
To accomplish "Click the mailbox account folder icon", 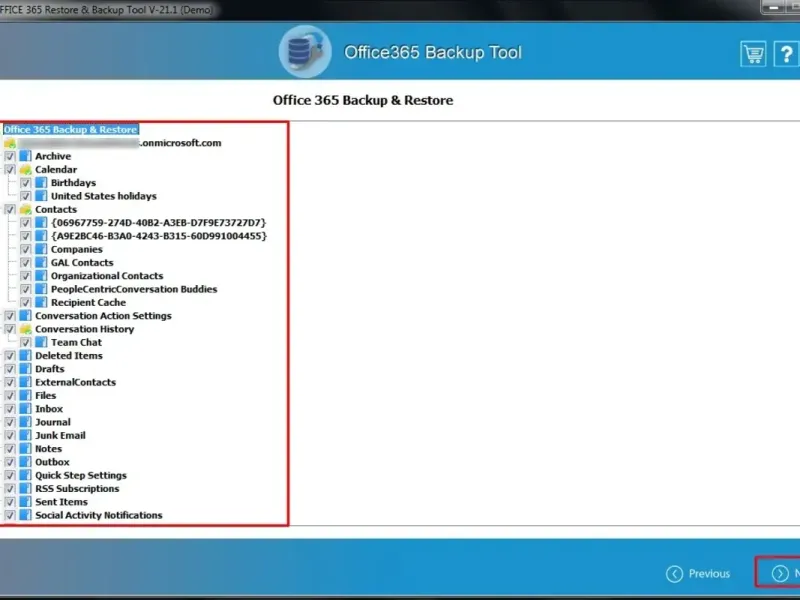I will (x=10, y=143).
